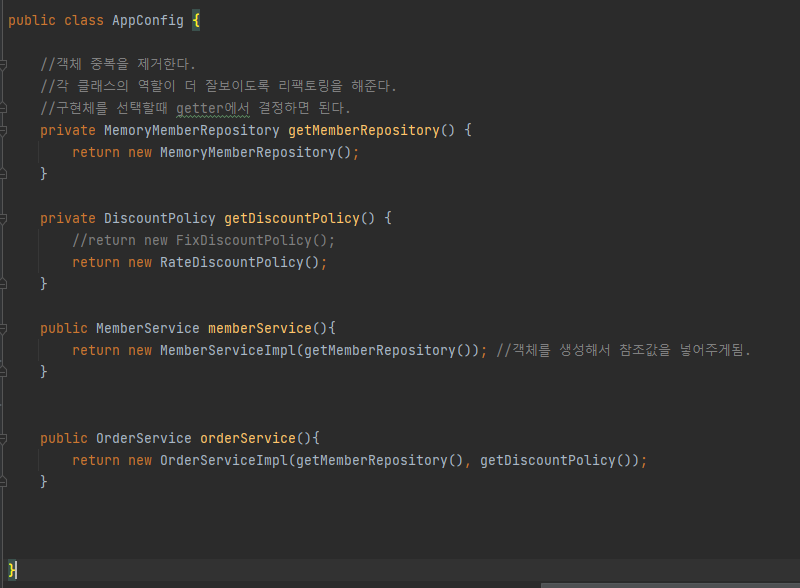The height and width of the screenshot is (588, 800).
Task: Click the 'return' keyword before 'new MemberServiceImpl'
Action: point(96,350)
